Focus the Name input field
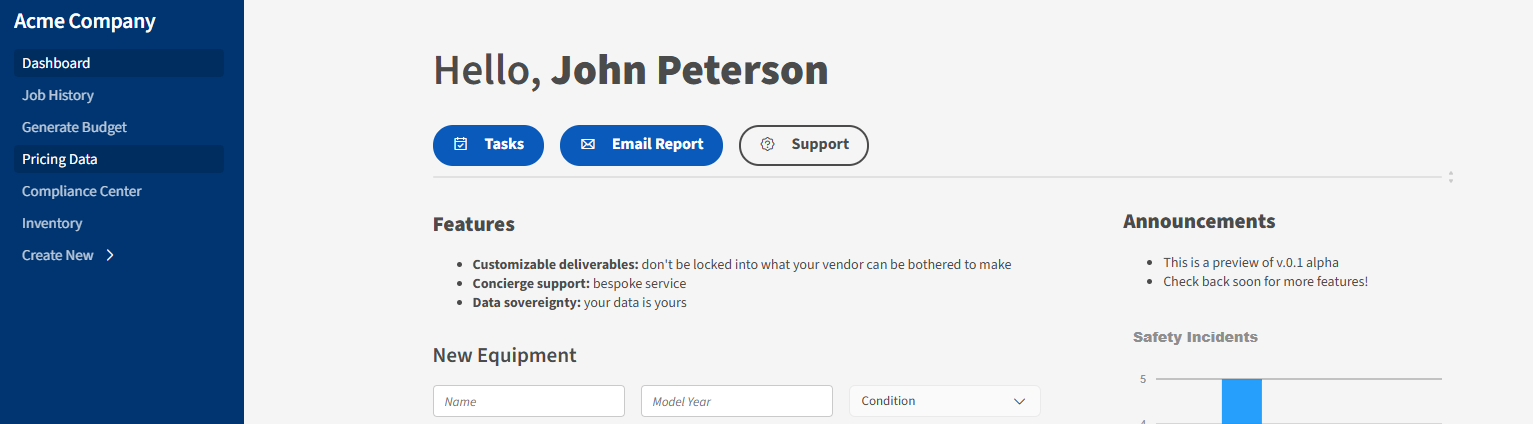This screenshot has width=1533, height=424. click(x=528, y=401)
